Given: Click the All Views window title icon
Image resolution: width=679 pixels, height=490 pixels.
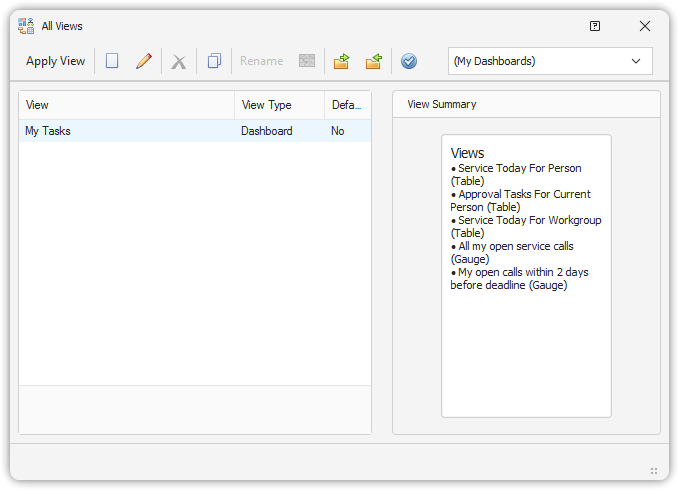Looking at the screenshot, I should point(26,26).
